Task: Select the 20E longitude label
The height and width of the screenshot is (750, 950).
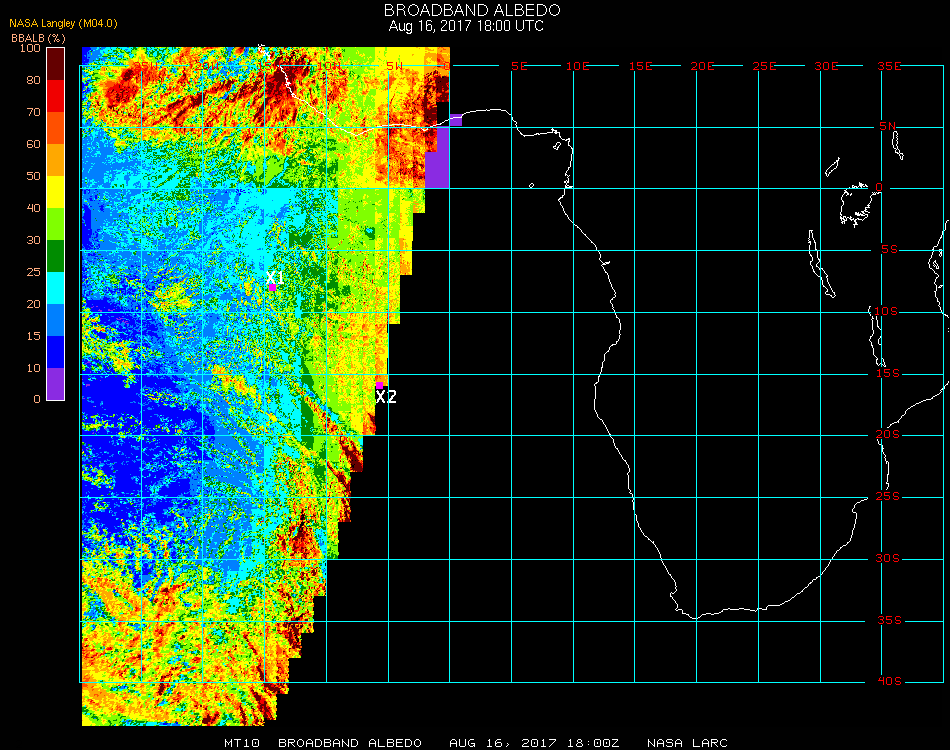Action: click(703, 66)
